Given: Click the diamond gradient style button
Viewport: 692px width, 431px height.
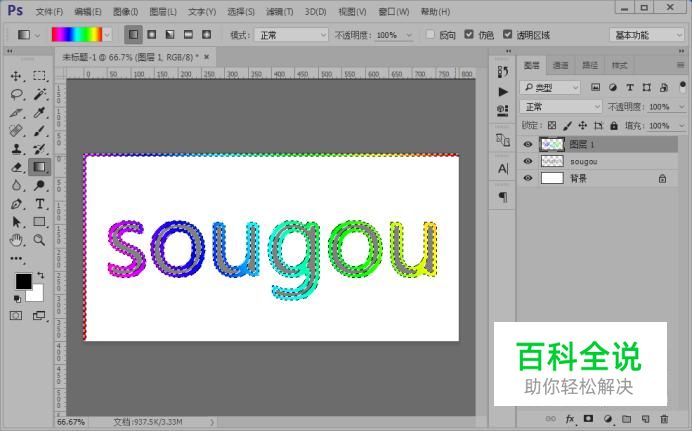Looking at the screenshot, I should [207, 34].
